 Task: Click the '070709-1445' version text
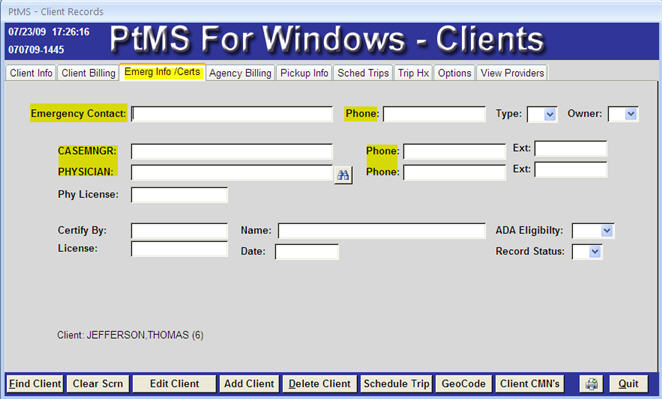[x=36, y=50]
